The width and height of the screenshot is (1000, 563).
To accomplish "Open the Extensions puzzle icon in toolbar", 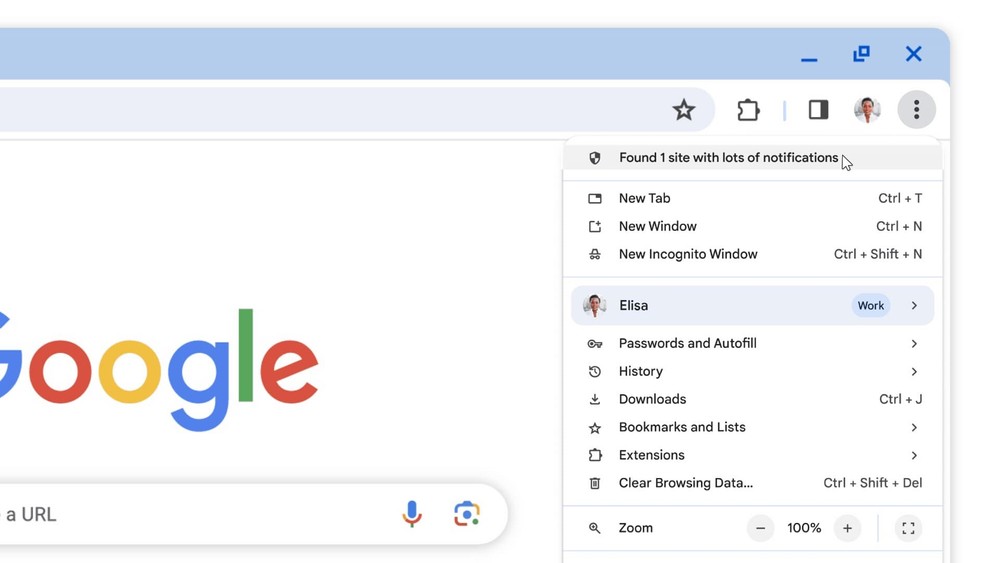I will [748, 110].
